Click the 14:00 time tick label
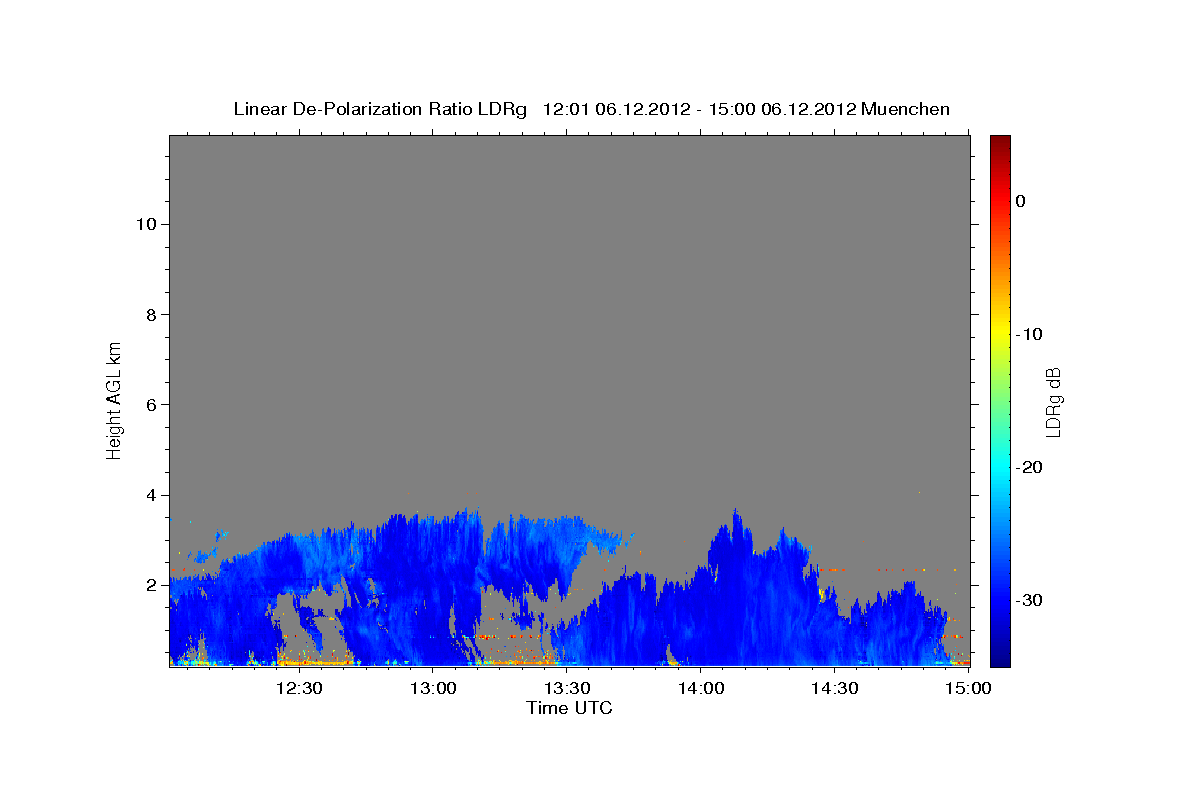The image size is (1200, 800). coord(700,688)
